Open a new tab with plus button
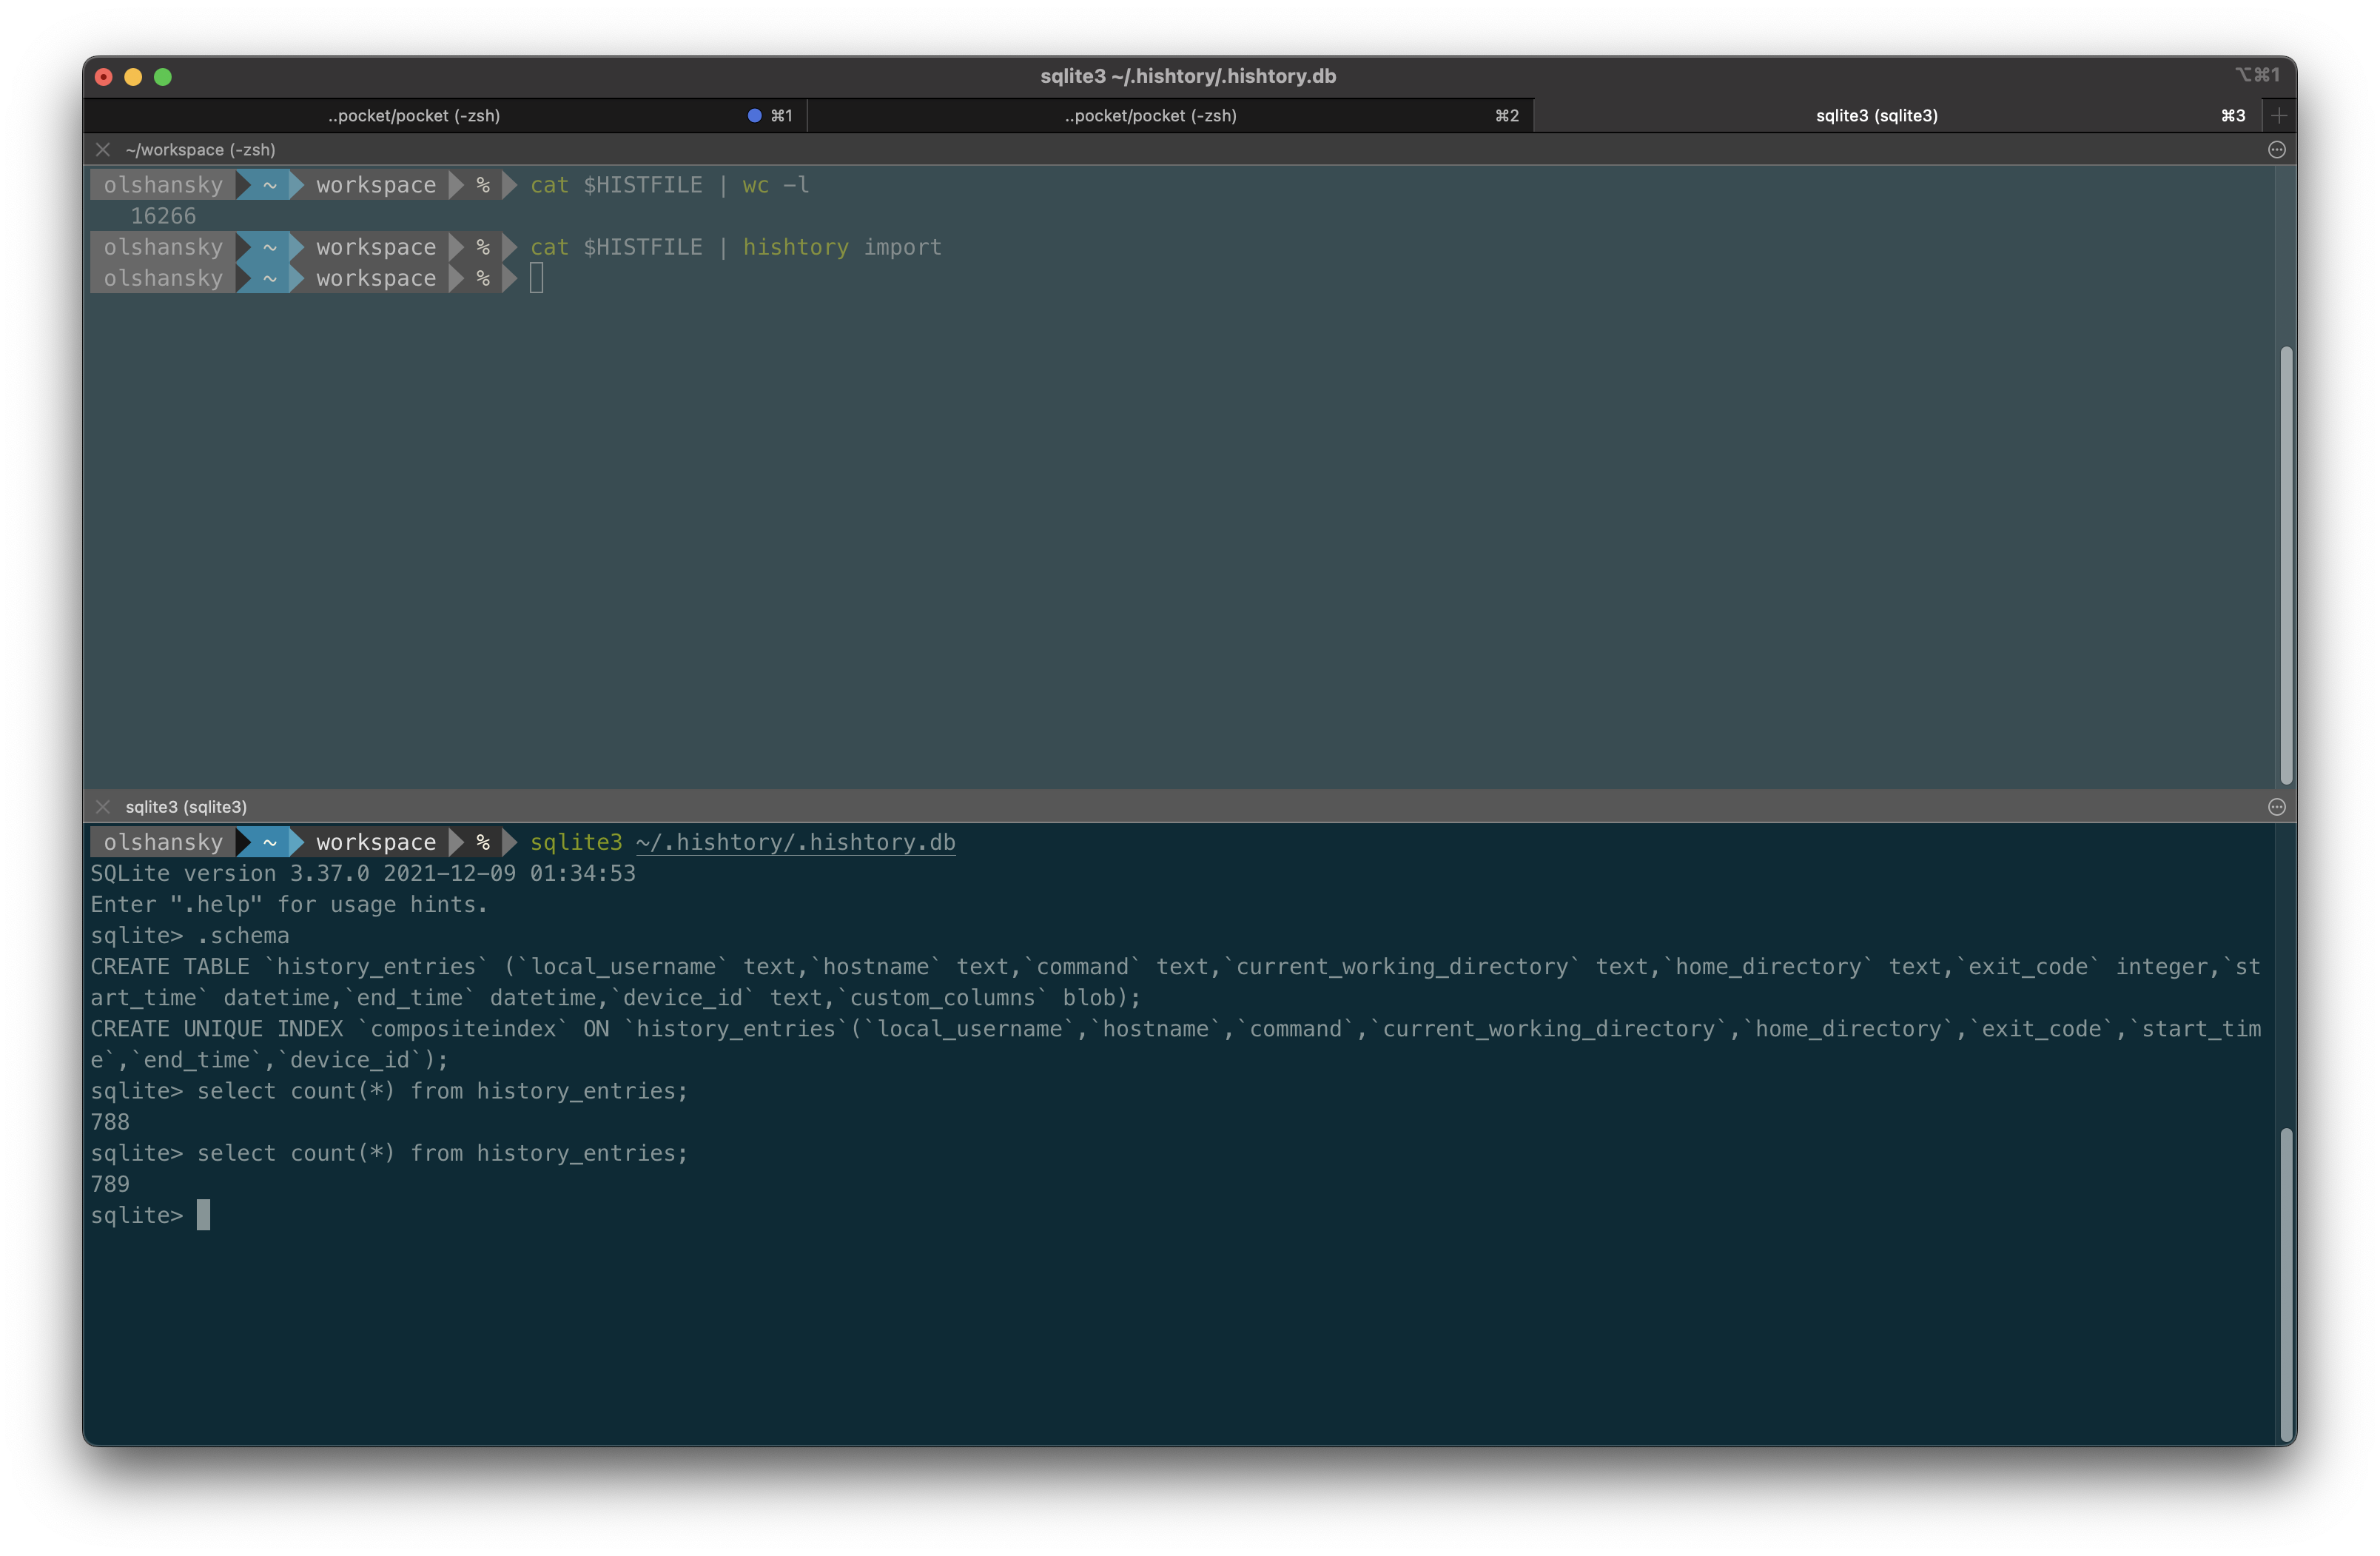This screenshot has height=1556, width=2380. pos(2279,116)
